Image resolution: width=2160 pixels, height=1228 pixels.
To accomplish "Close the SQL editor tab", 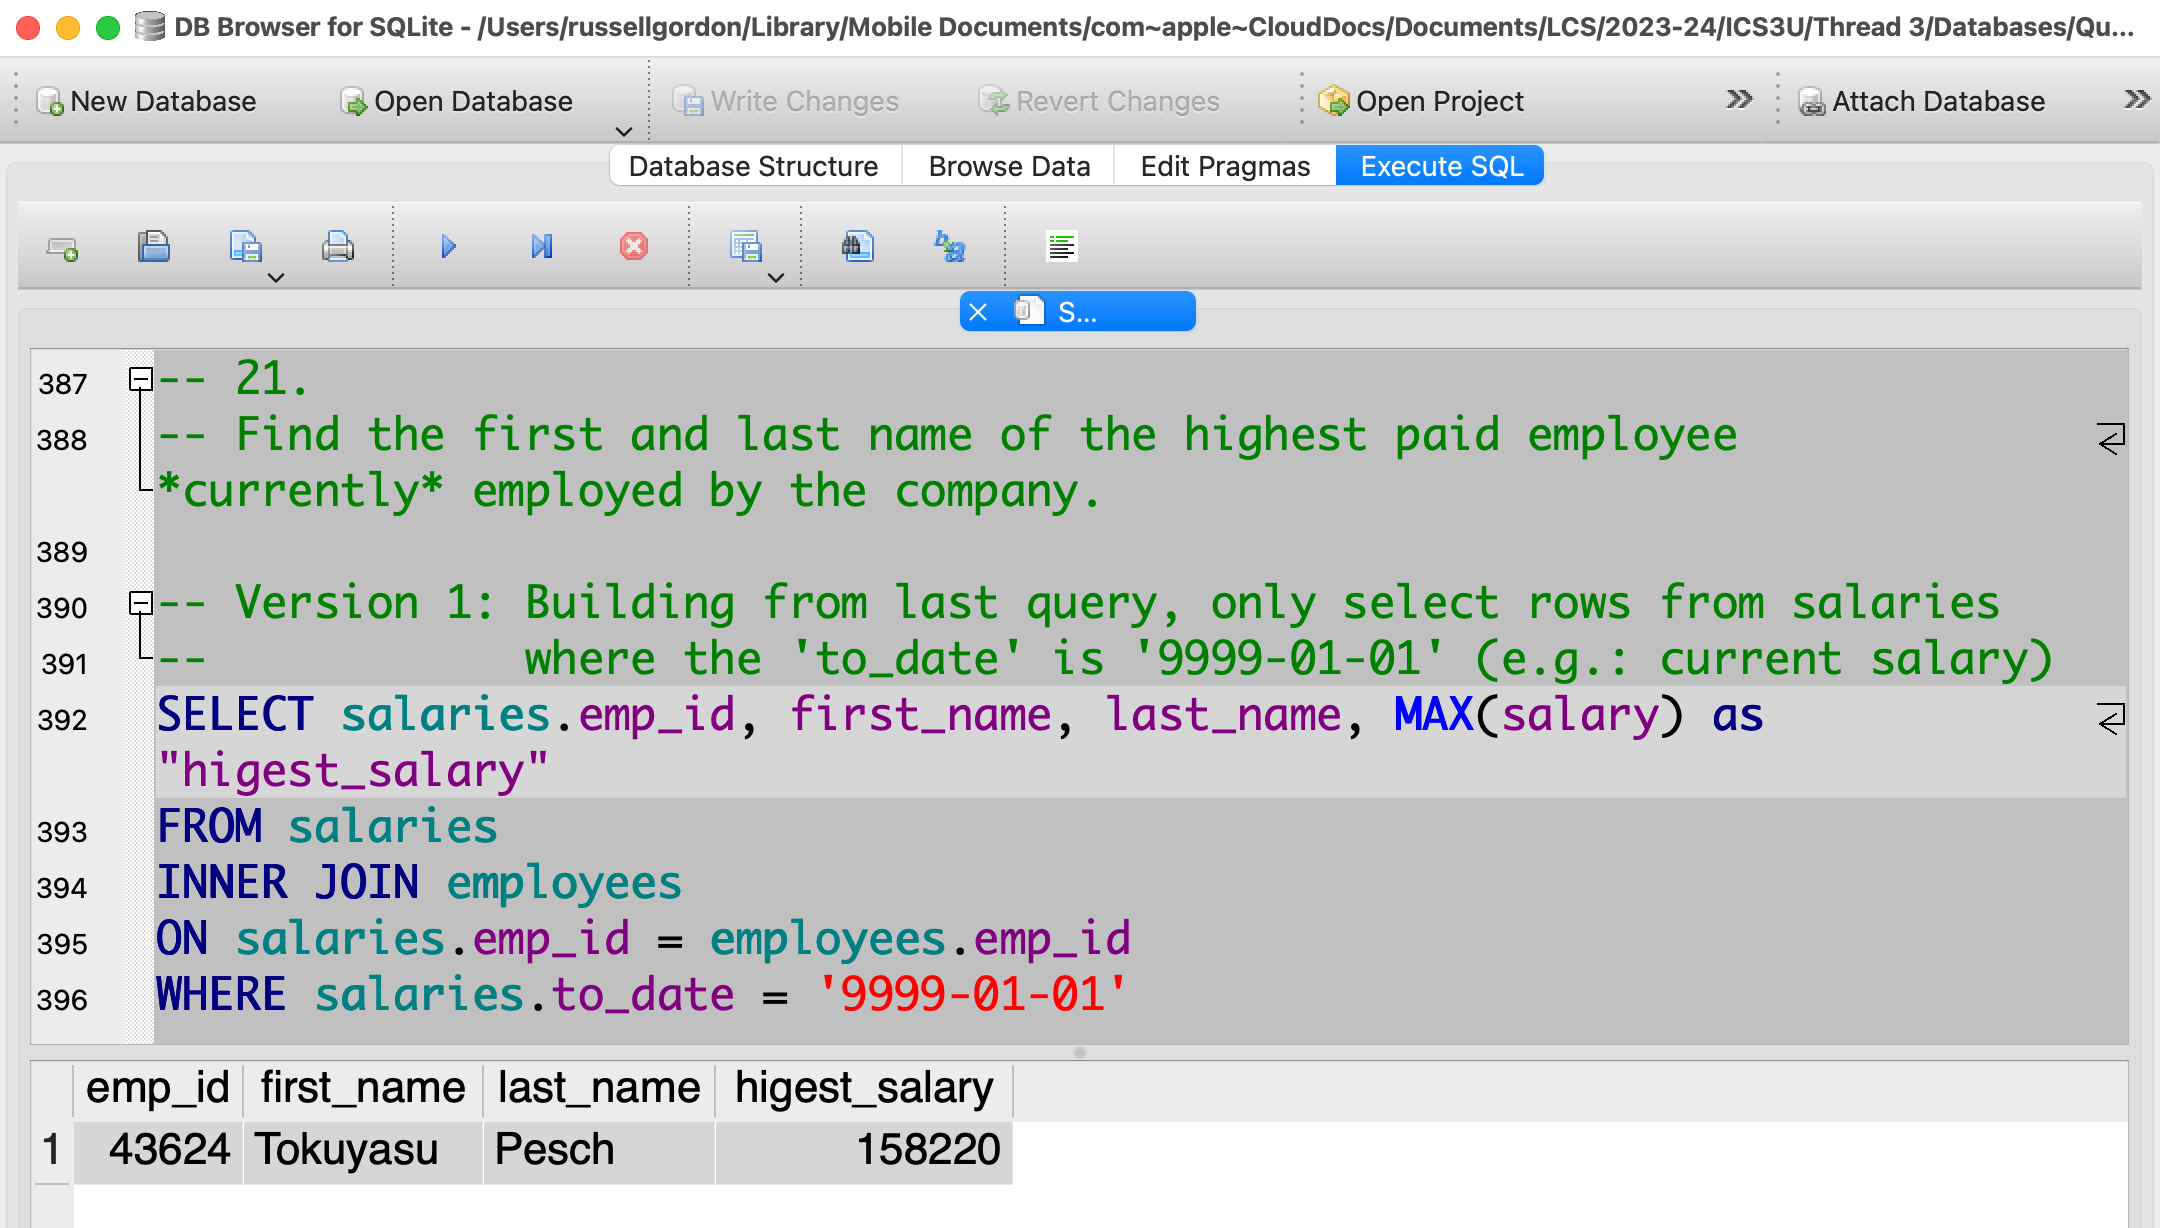I will [978, 312].
